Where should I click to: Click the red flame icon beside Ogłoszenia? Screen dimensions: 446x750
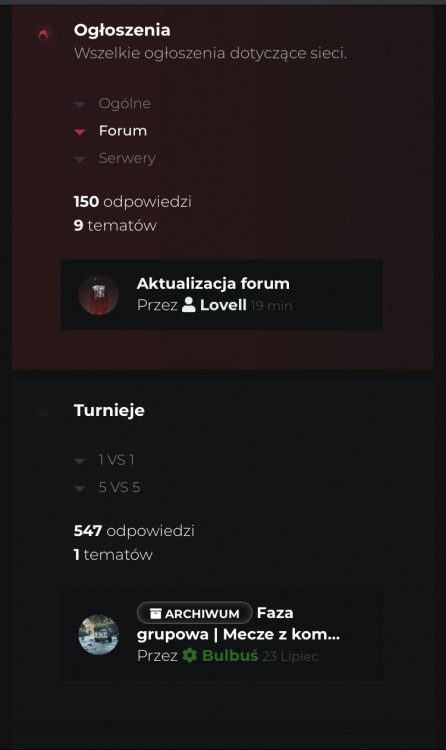tap(44, 34)
